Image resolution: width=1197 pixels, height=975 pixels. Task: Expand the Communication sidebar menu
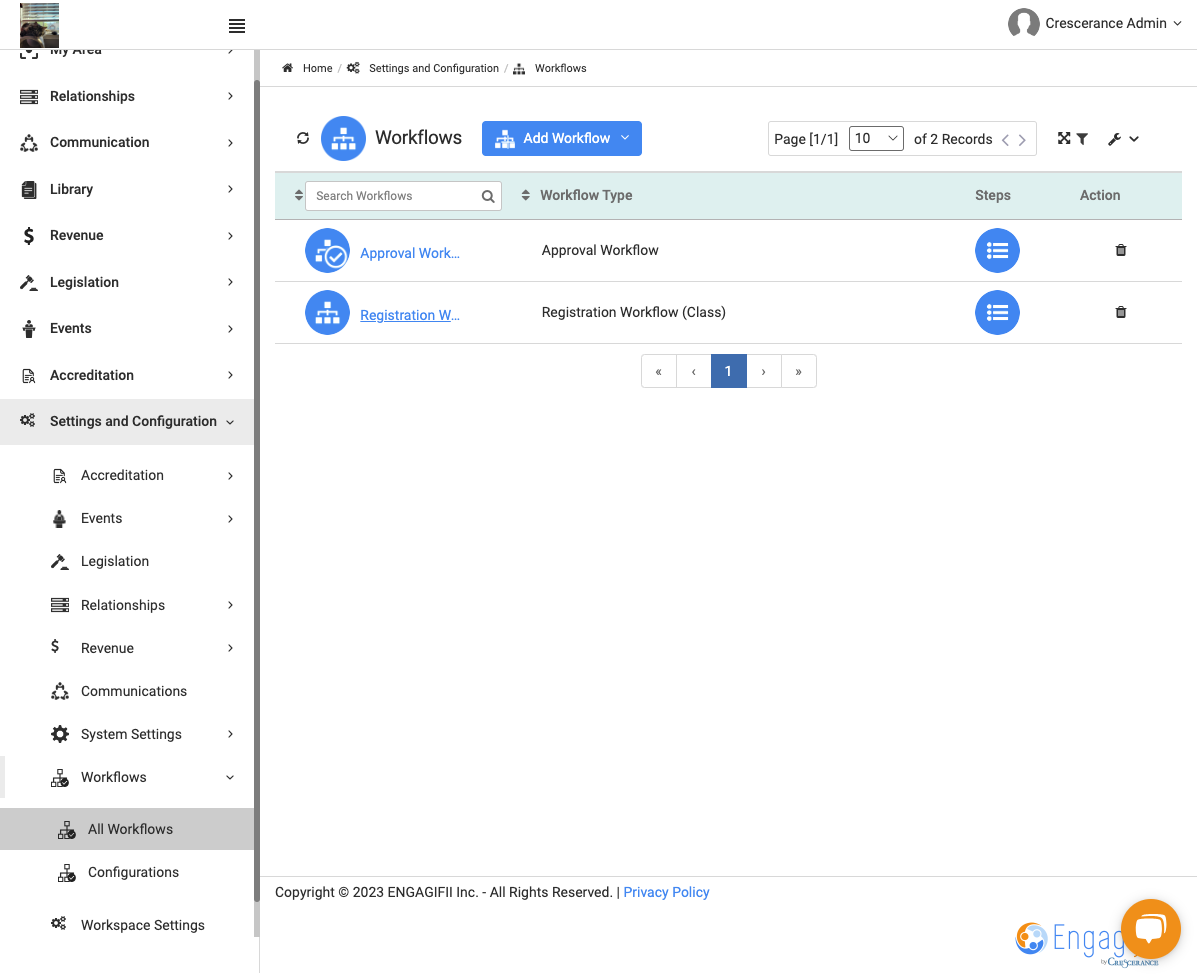coord(127,143)
